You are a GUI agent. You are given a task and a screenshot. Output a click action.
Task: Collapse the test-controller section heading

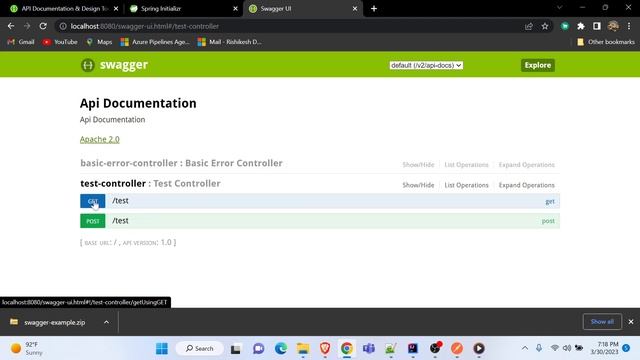[150, 184]
